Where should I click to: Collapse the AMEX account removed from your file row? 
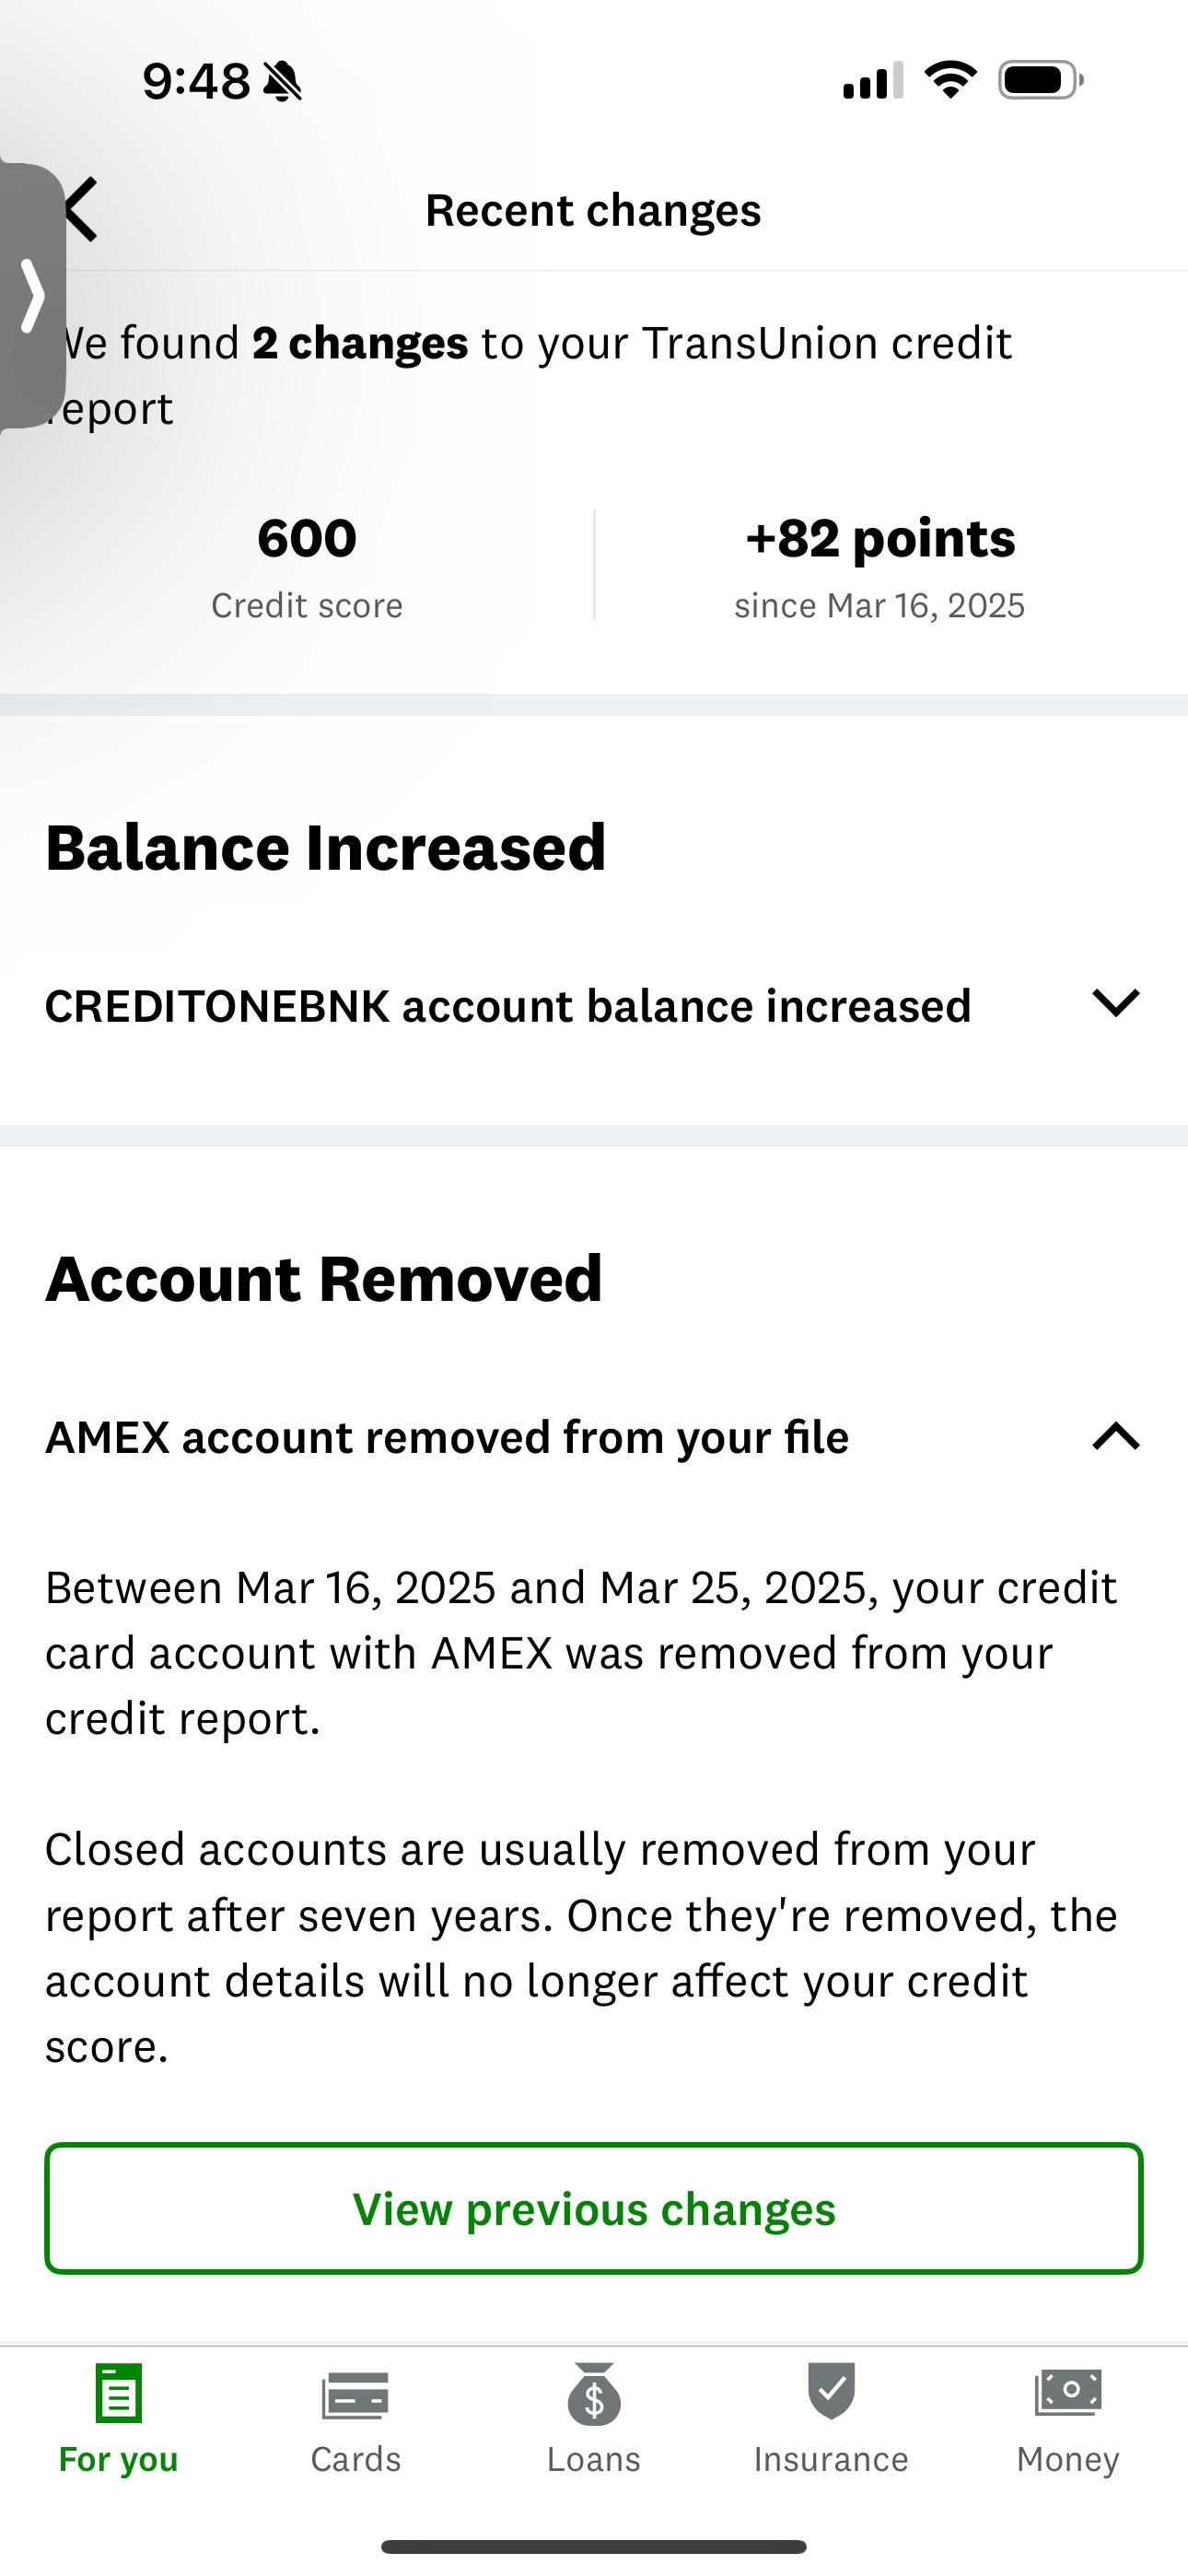(447, 1438)
